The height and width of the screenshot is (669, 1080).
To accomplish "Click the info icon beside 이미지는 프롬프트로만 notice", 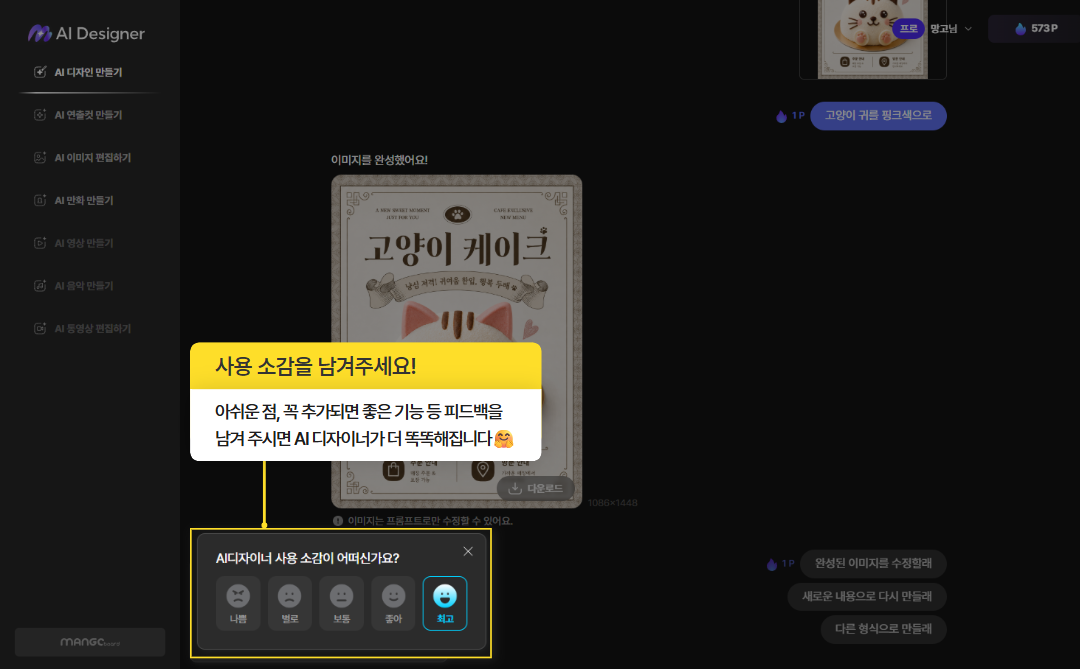I will click(x=338, y=522).
